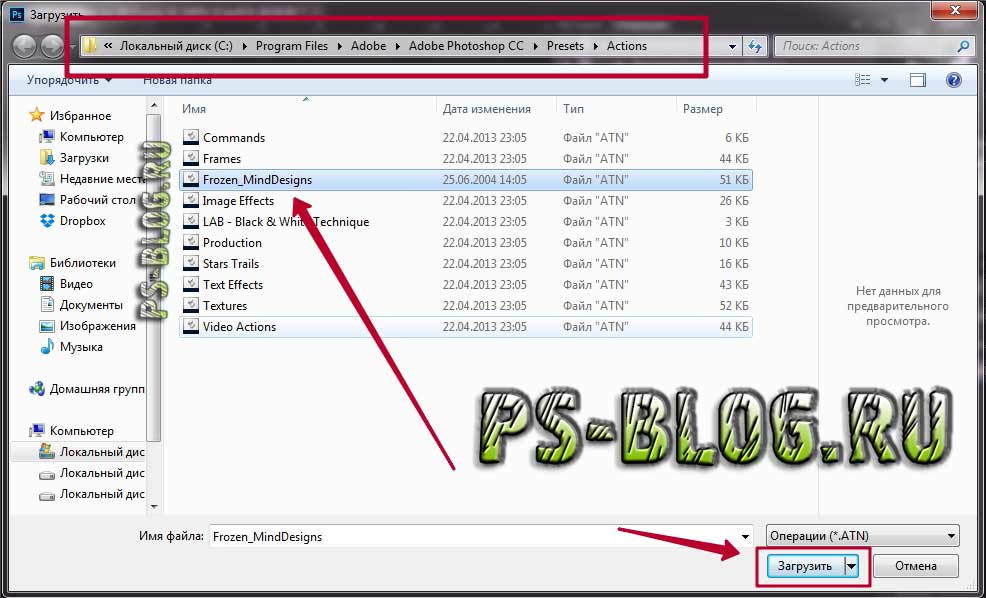
Task: Expand arrow after Presets in address path
Action: pyautogui.click(x=595, y=46)
